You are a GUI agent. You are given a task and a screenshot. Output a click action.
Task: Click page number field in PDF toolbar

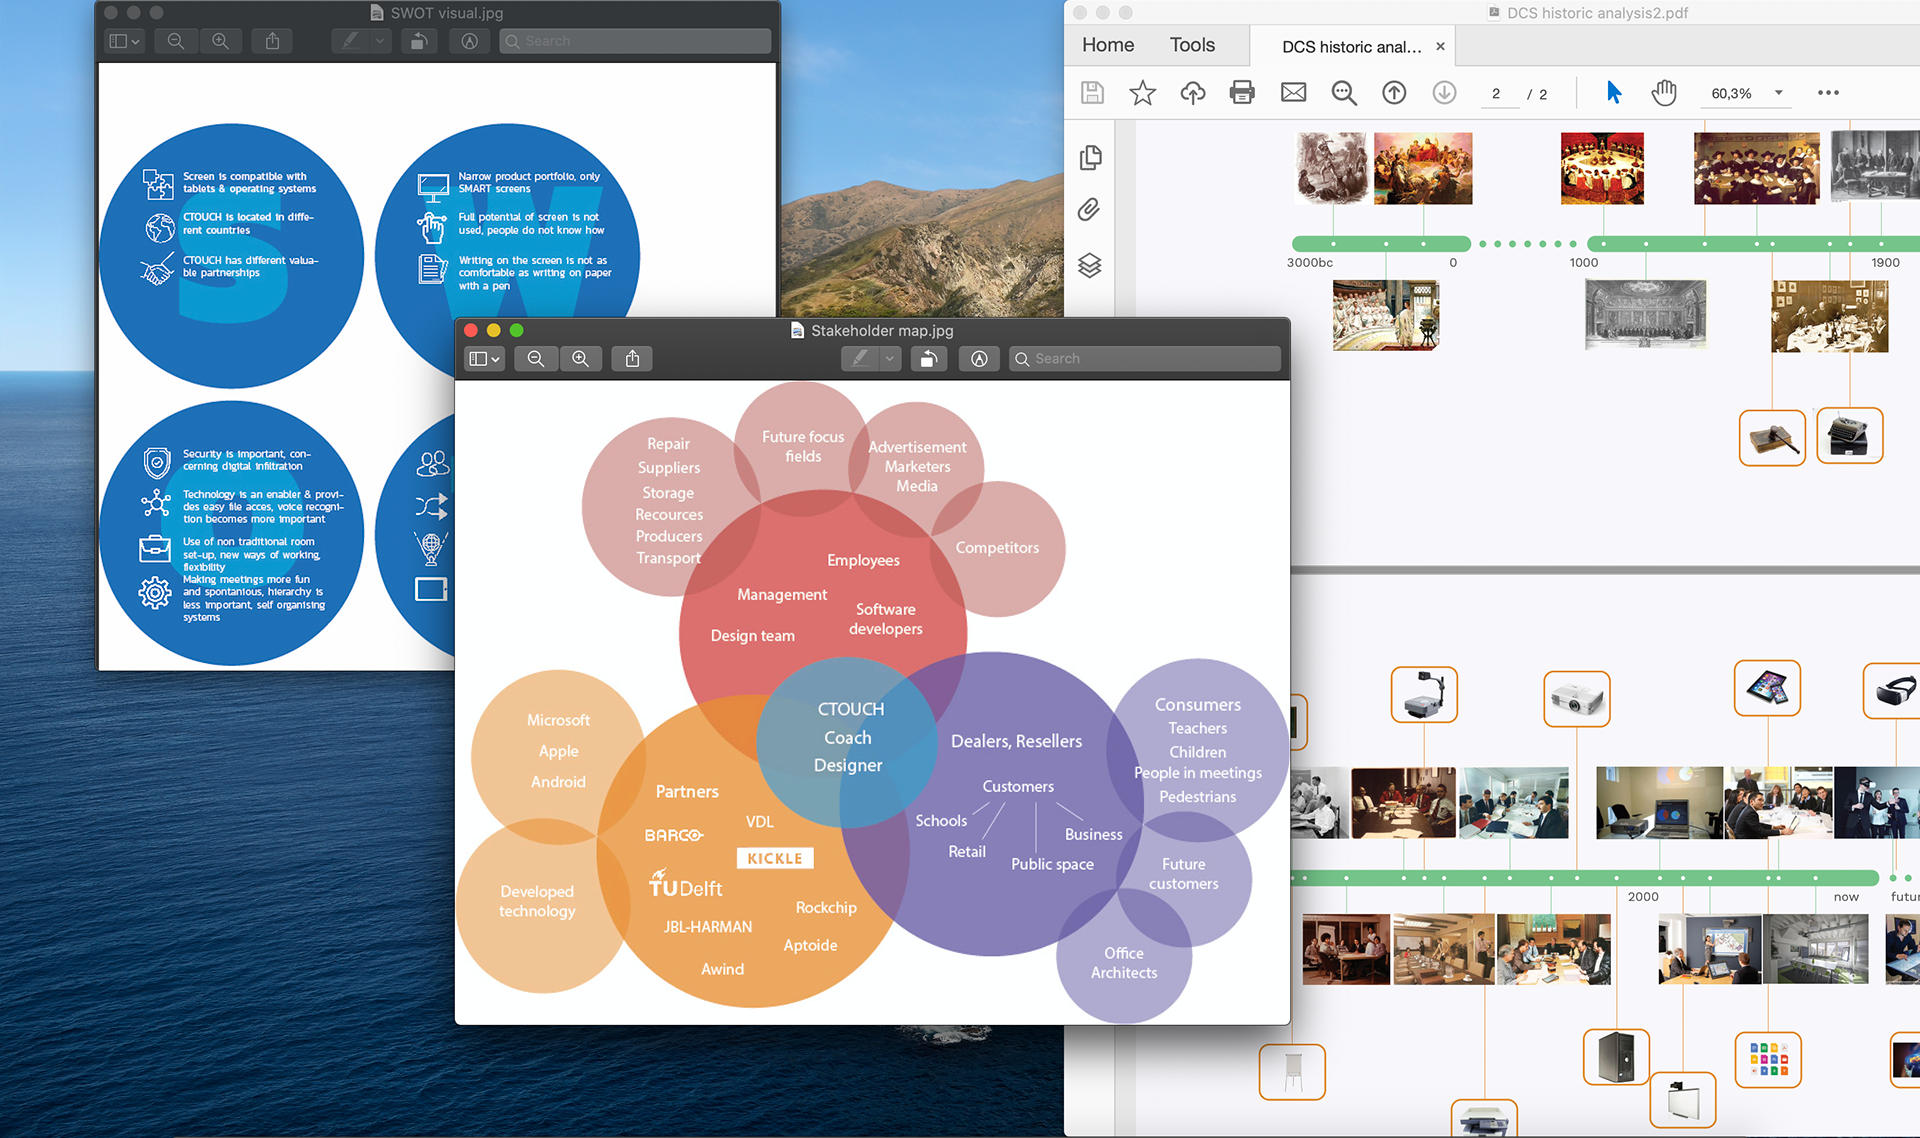click(x=1497, y=94)
